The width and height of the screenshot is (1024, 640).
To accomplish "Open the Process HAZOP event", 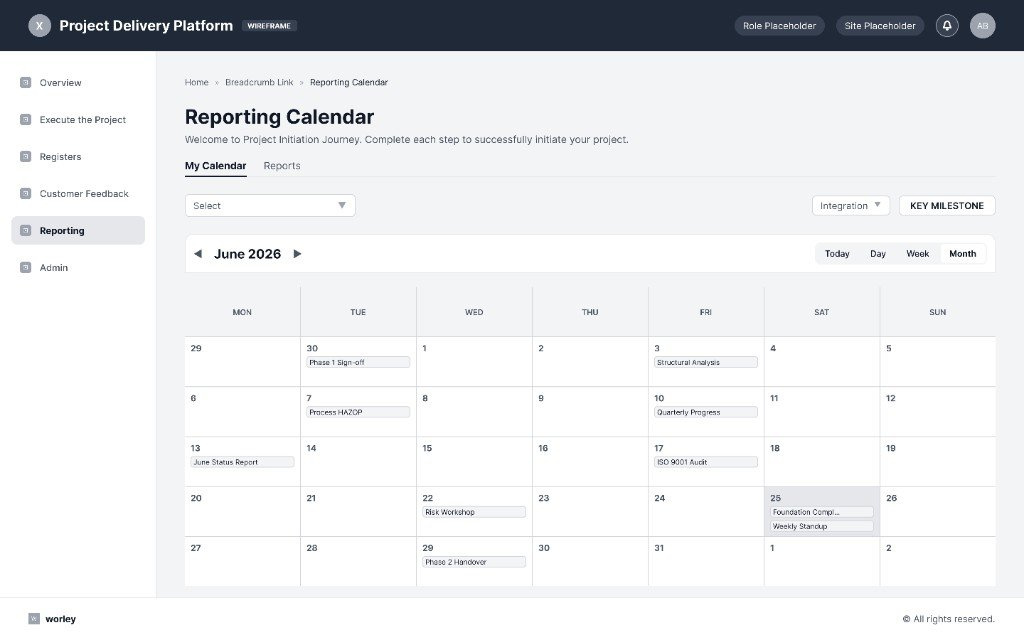I will coord(358,412).
